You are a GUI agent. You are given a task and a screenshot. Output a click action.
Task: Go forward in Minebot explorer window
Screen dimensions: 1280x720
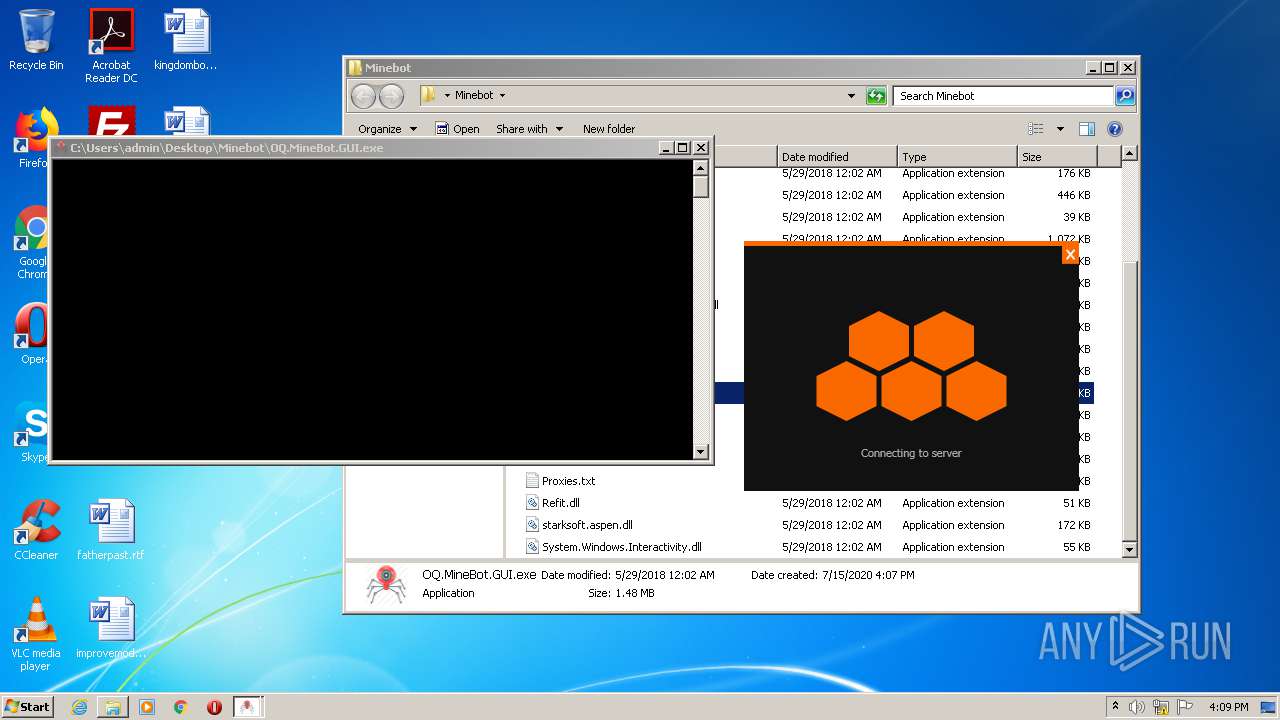click(x=391, y=96)
